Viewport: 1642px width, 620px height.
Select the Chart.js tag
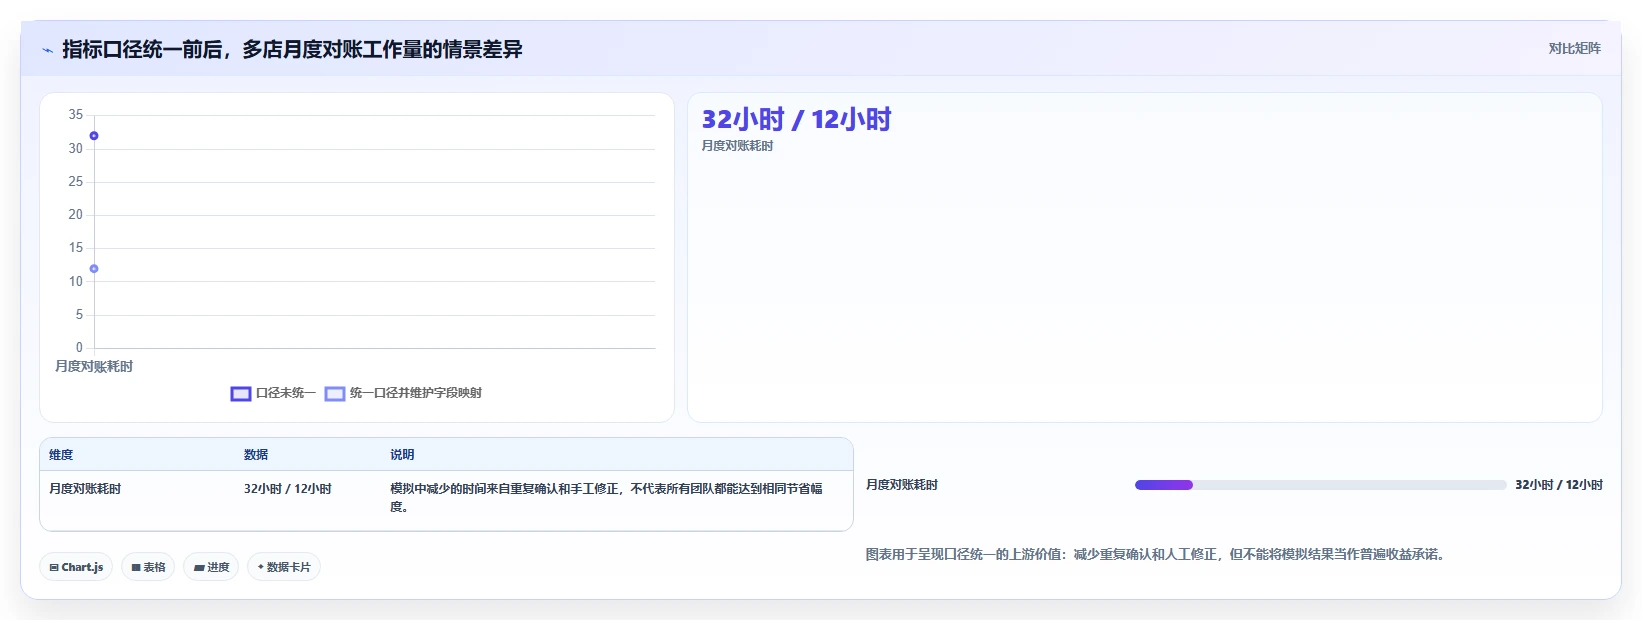[x=76, y=567]
